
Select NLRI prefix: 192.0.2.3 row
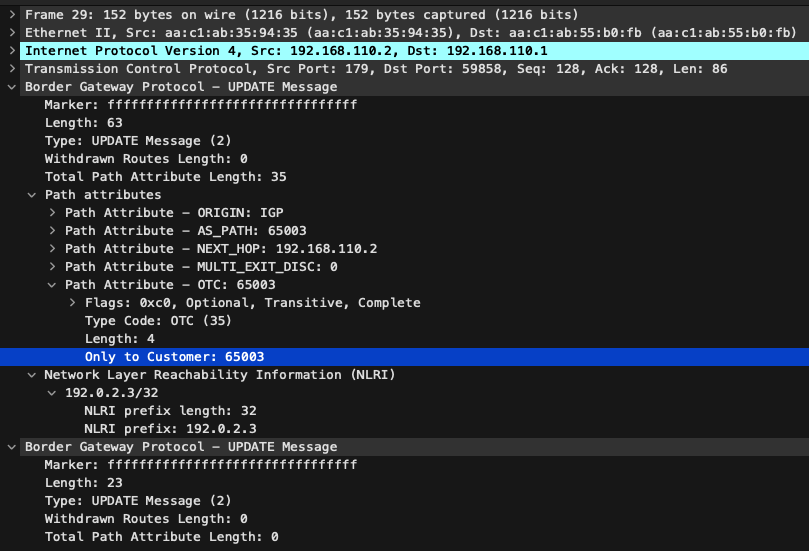pos(170,429)
